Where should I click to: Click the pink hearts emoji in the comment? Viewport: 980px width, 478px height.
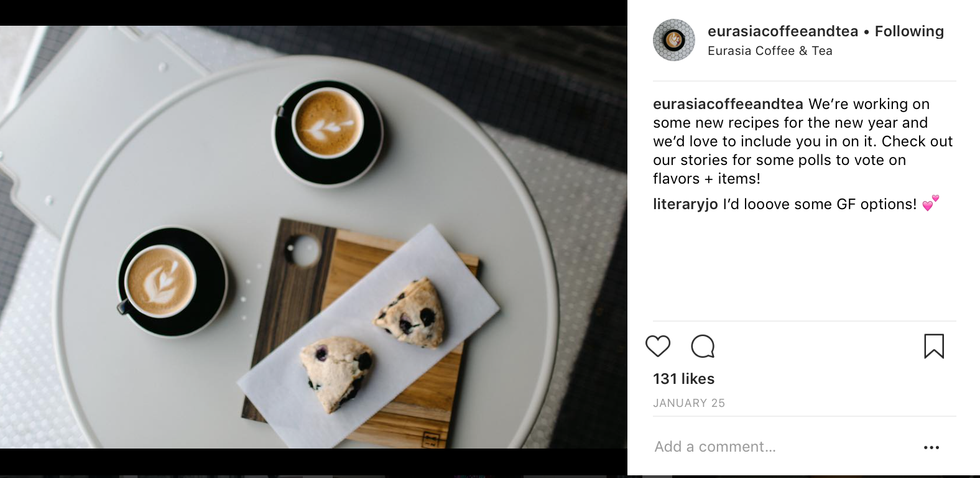(931, 203)
